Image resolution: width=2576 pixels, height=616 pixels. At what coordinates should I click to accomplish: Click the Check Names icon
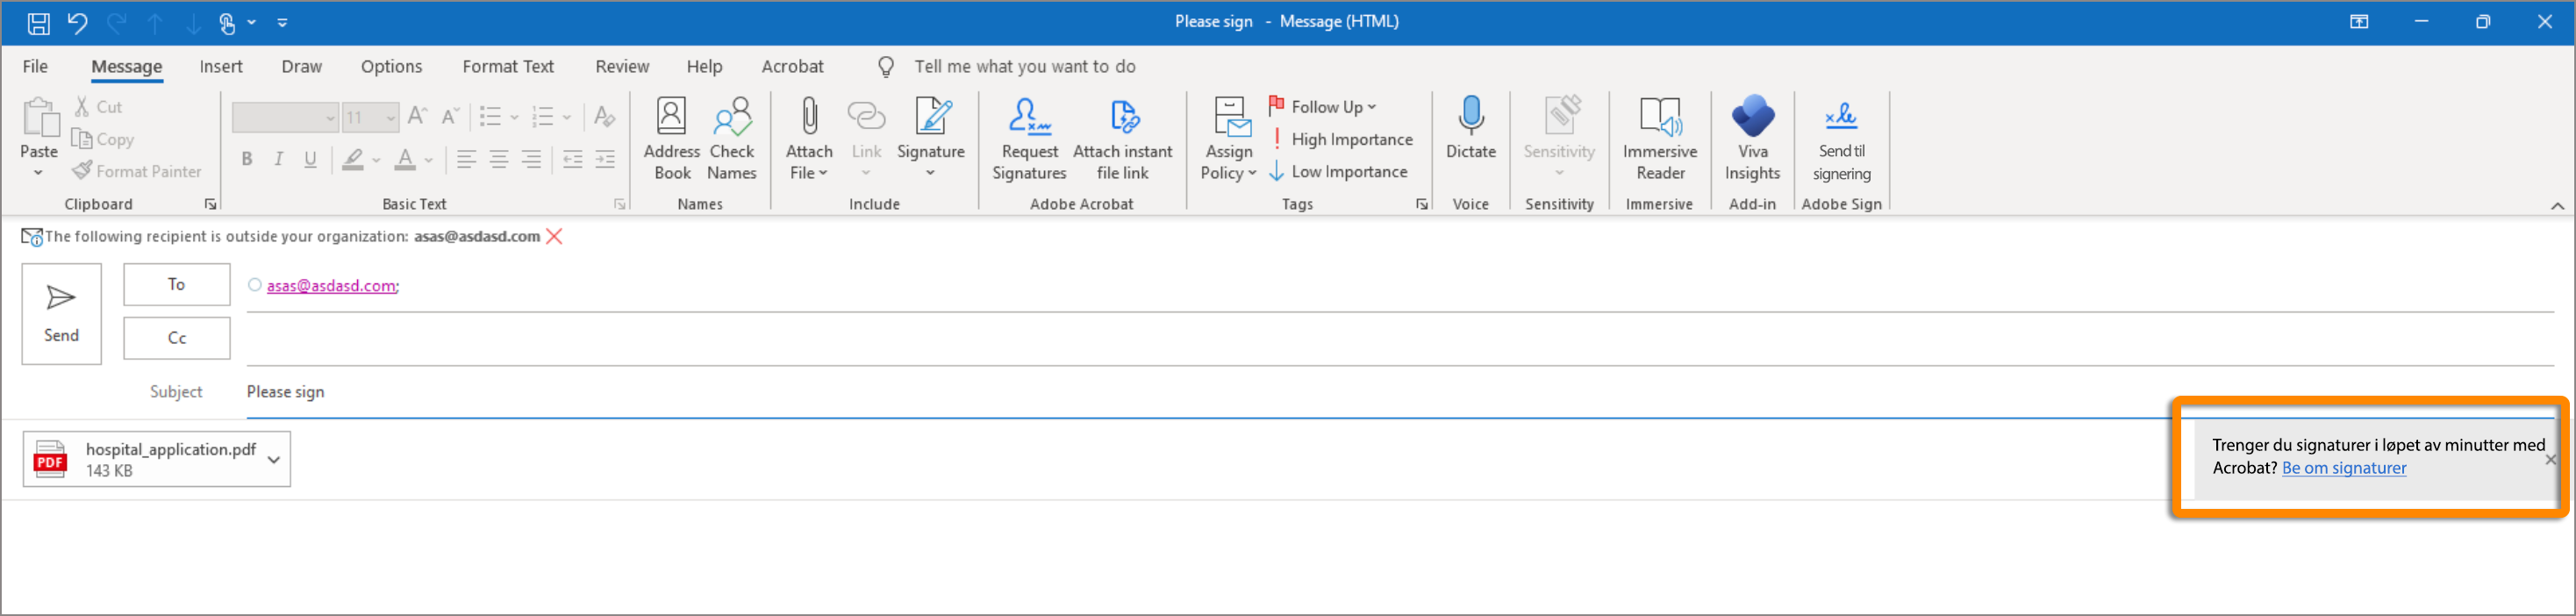click(x=731, y=118)
